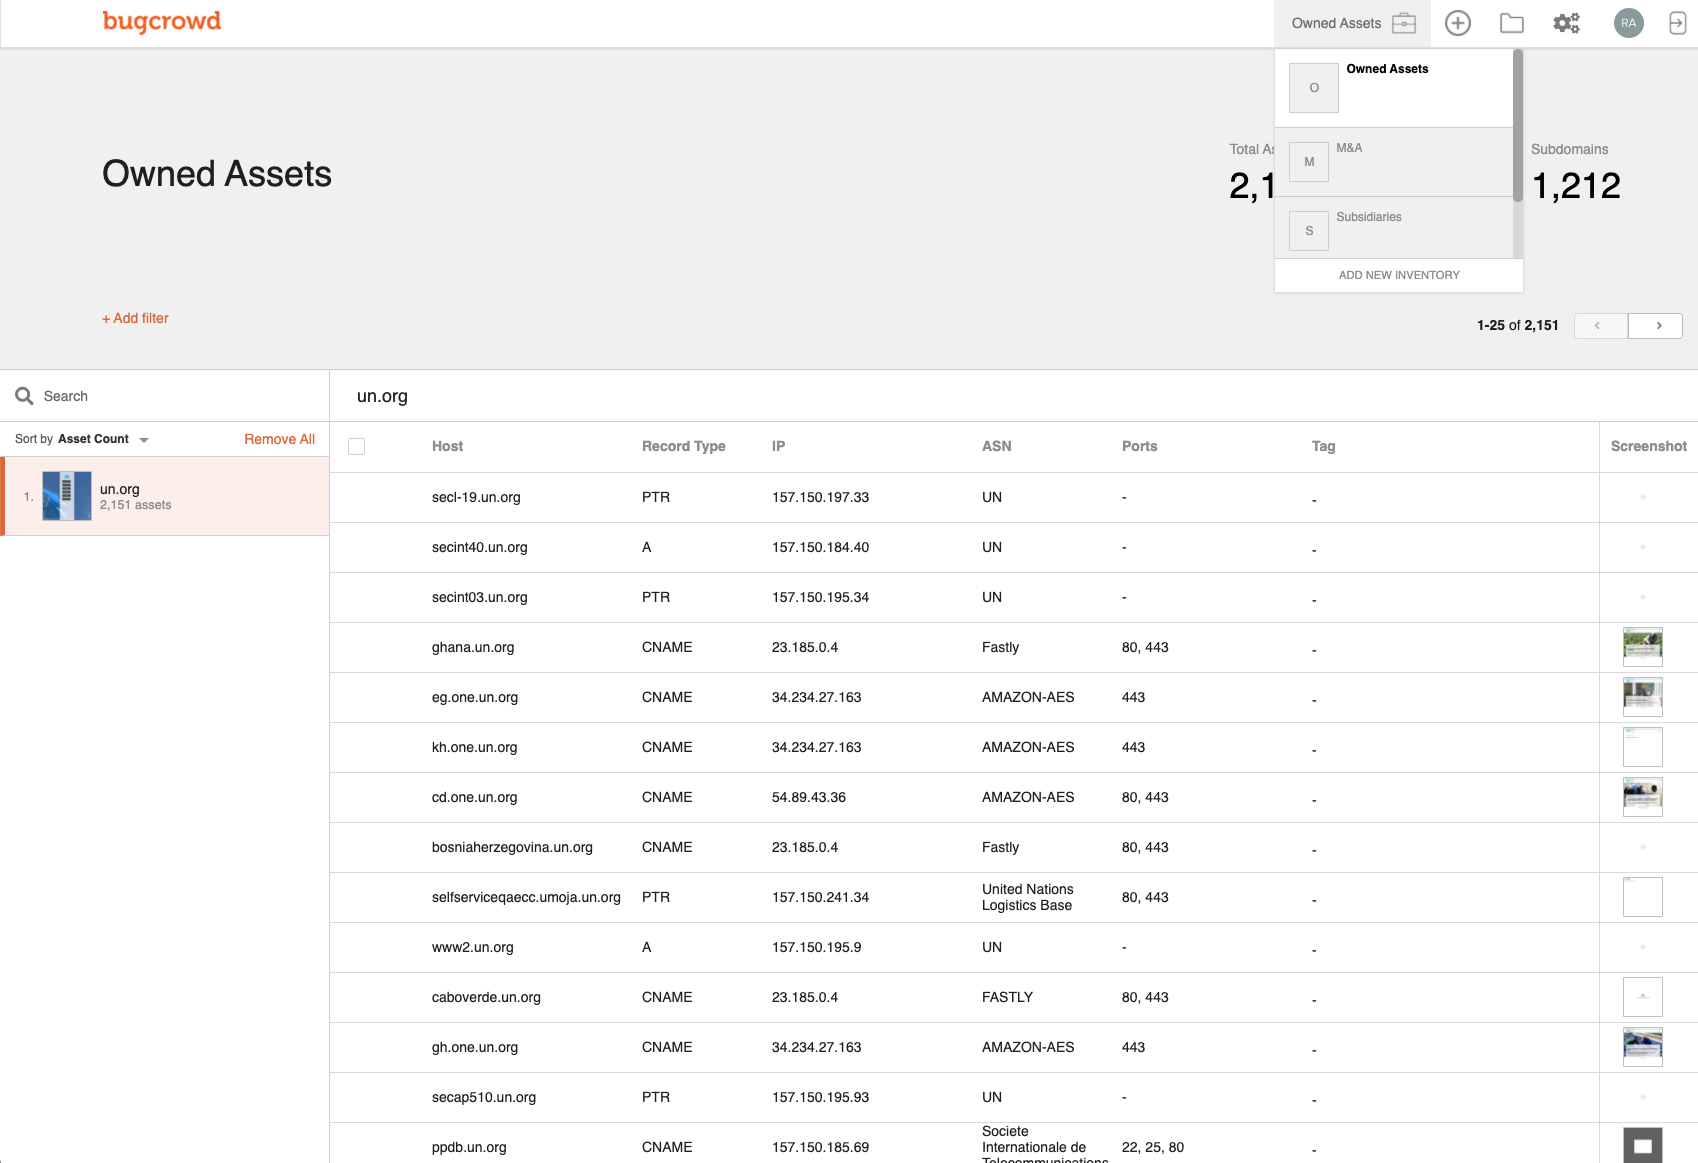The height and width of the screenshot is (1163, 1698).
Task: Click host www2.un.org
Action: click(x=472, y=947)
